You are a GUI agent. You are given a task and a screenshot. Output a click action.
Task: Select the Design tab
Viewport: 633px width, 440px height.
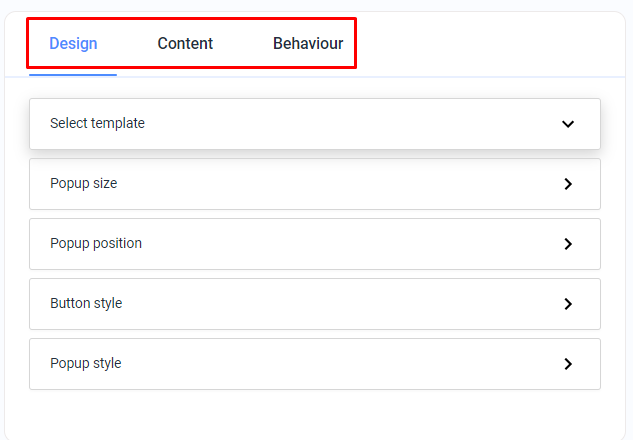[x=73, y=44]
